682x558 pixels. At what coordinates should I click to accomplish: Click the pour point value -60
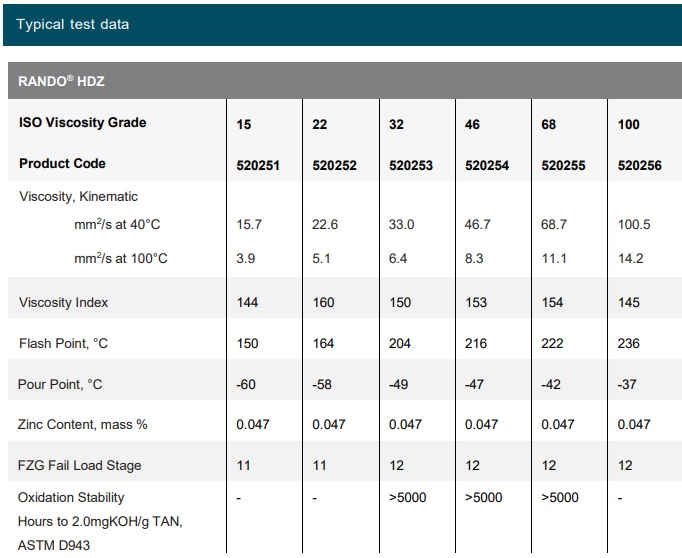click(x=246, y=385)
